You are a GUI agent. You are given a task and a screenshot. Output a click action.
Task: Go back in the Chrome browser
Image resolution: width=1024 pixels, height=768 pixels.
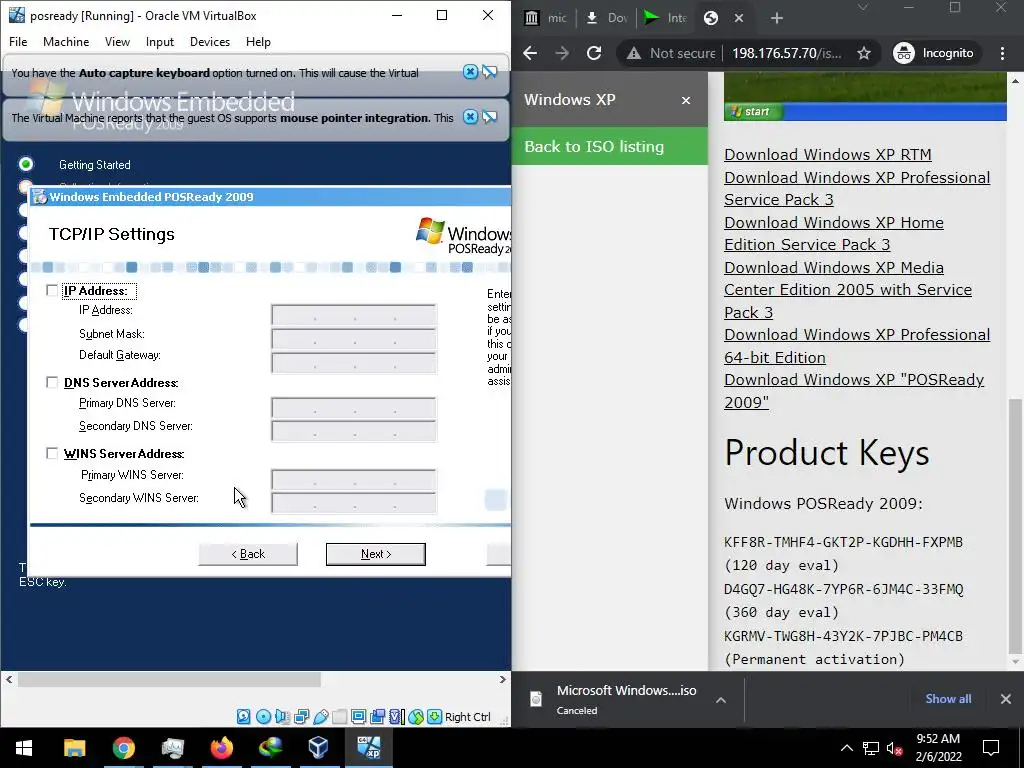pos(530,53)
